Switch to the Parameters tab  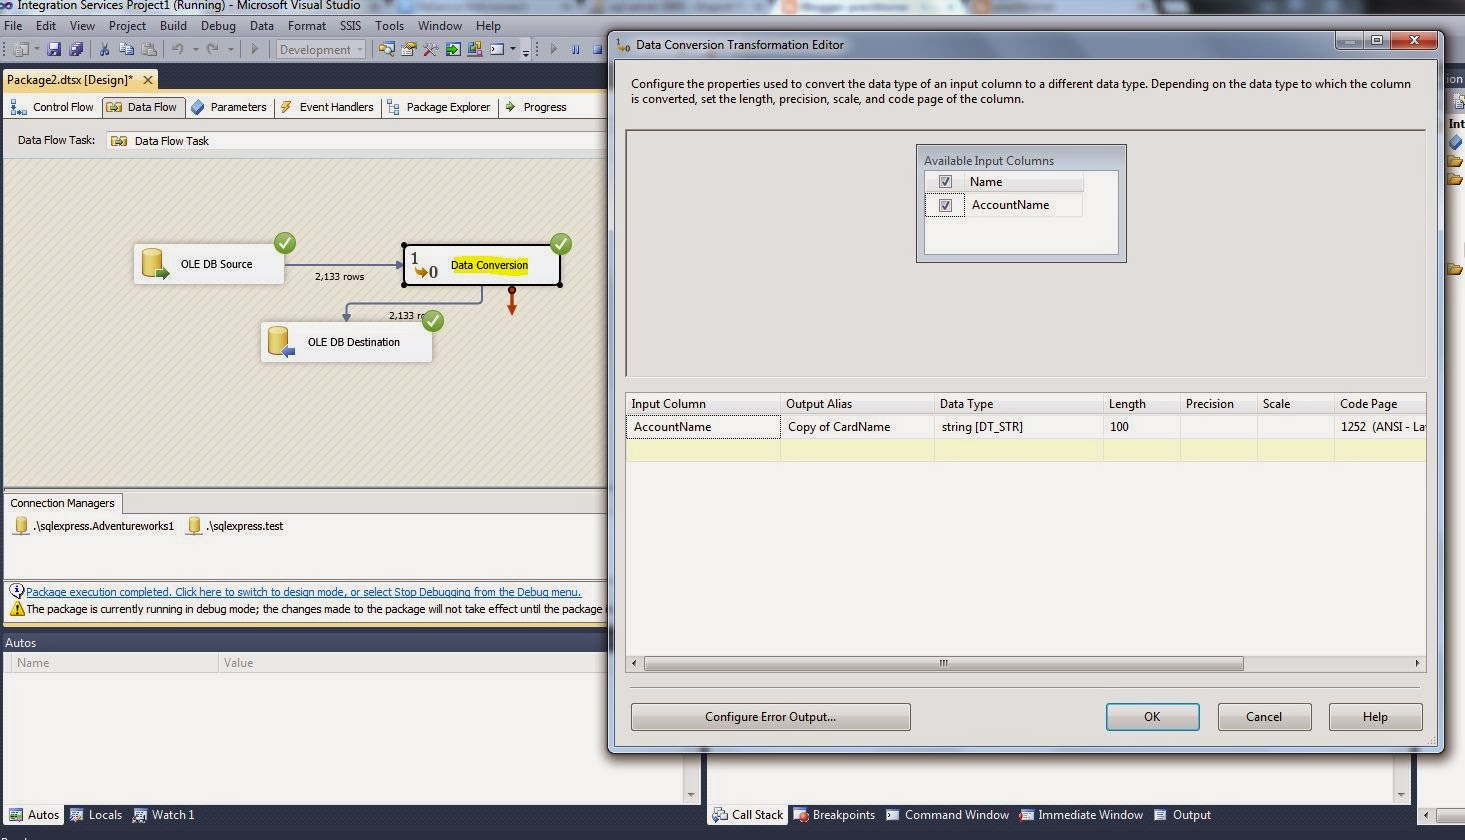pyautogui.click(x=229, y=107)
